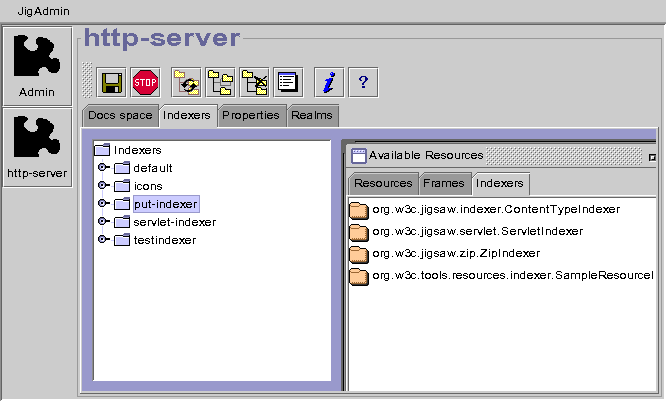666x401 pixels.
Task: Expand the default indexer node
Action: pos(103,168)
